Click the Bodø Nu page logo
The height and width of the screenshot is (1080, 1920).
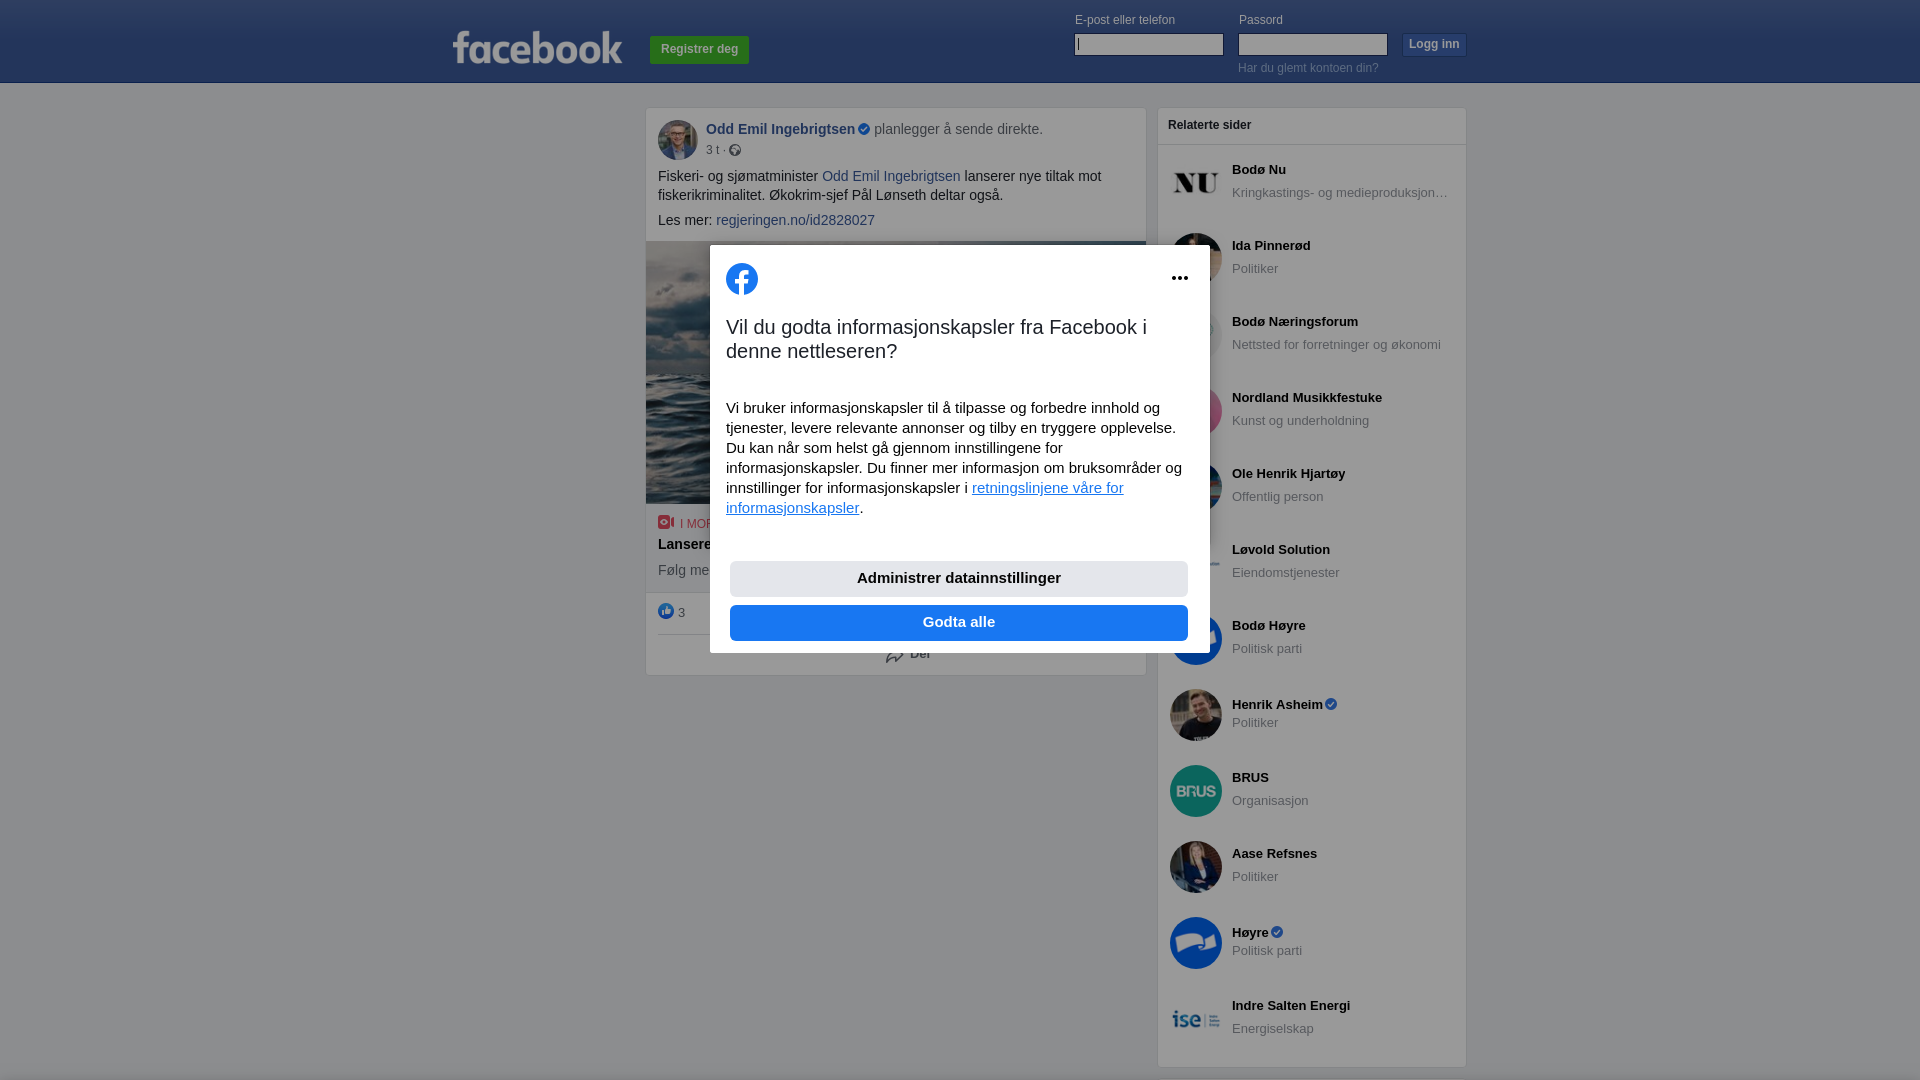pyautogui.click(x=1196, y=183)
